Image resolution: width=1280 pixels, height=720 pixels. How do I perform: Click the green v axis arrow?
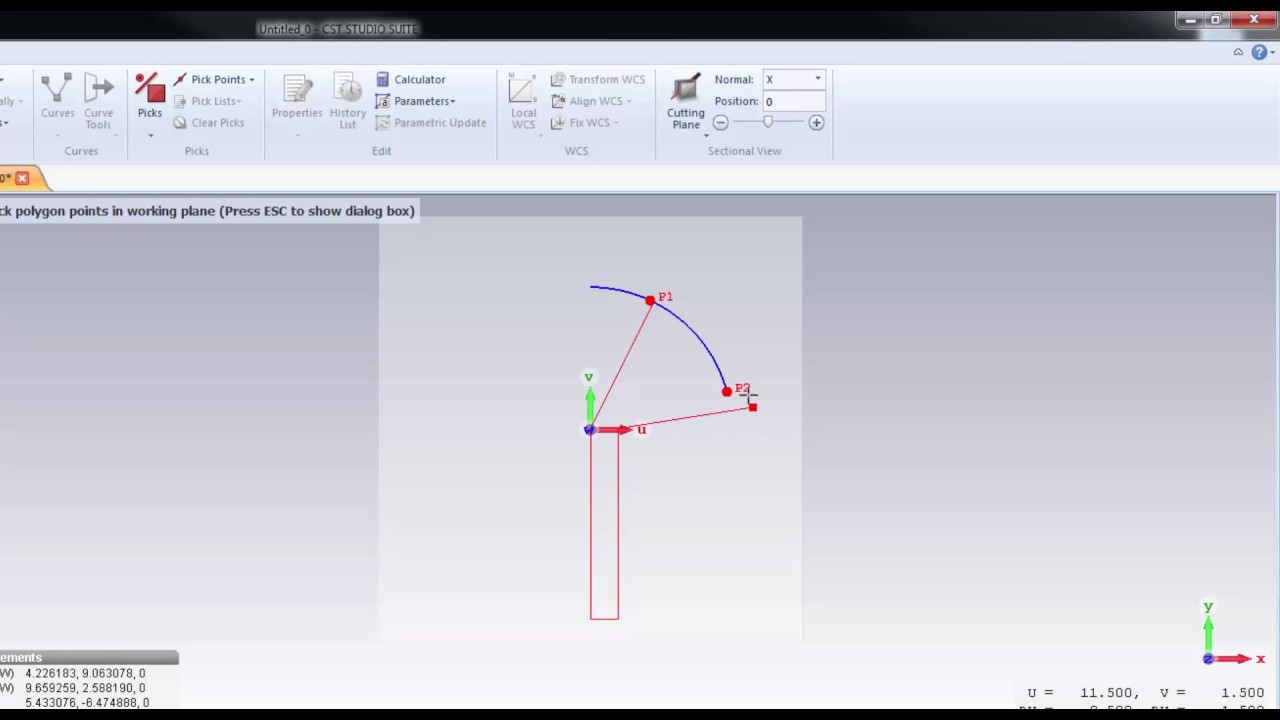(x=590, y=405)
